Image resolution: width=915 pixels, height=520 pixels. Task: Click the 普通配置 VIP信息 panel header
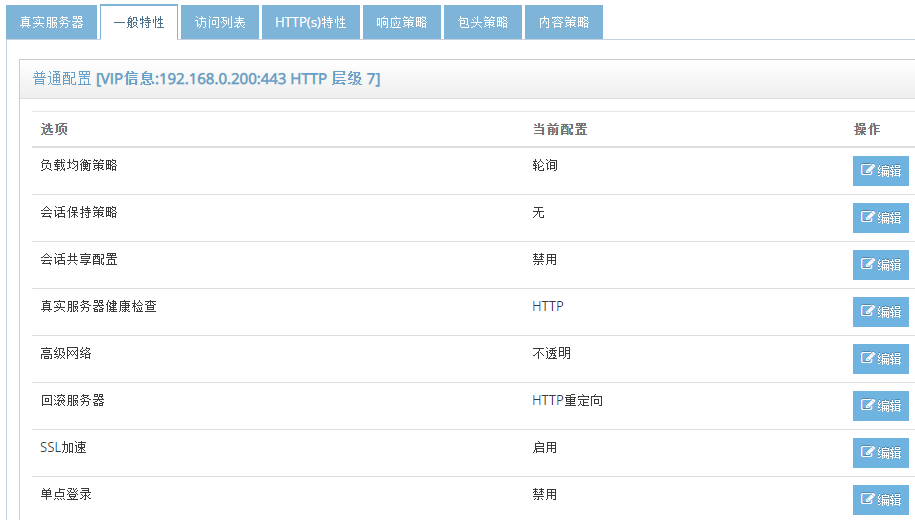coord(207,79)
